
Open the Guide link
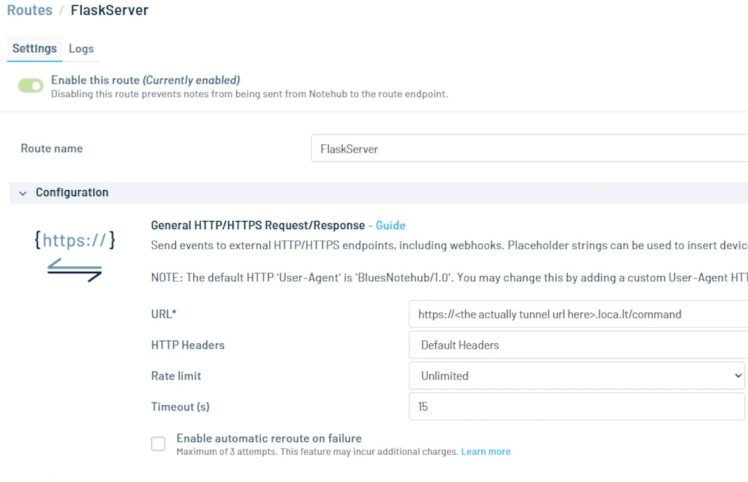(390, 226)
